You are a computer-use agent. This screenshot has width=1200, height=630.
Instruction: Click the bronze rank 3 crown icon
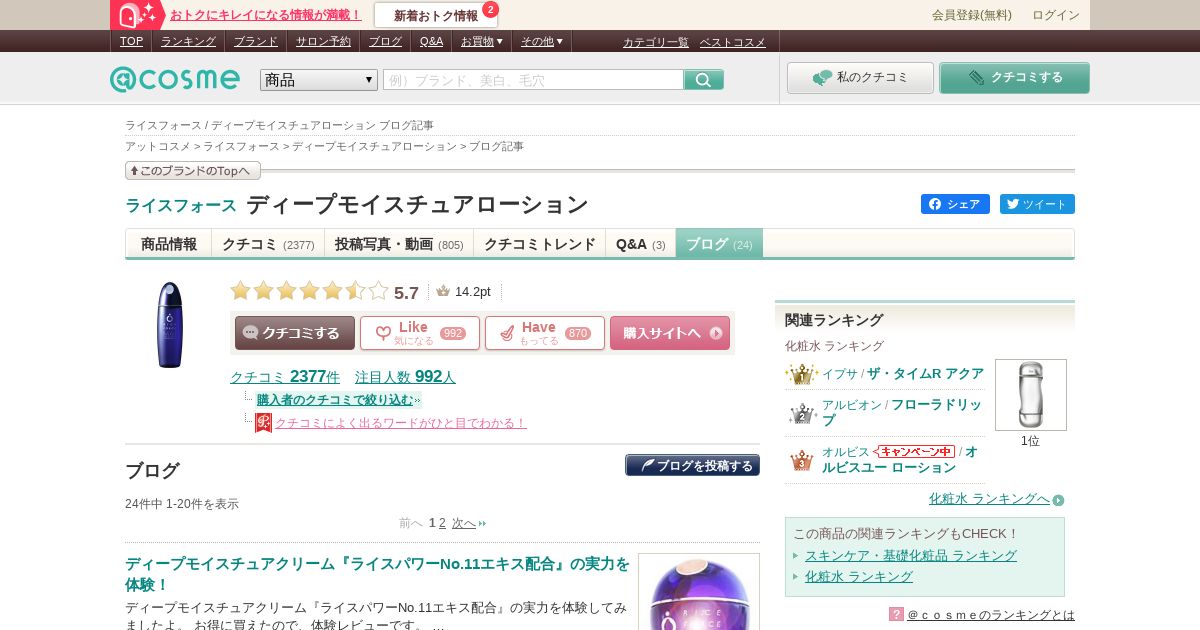(802, 460)
